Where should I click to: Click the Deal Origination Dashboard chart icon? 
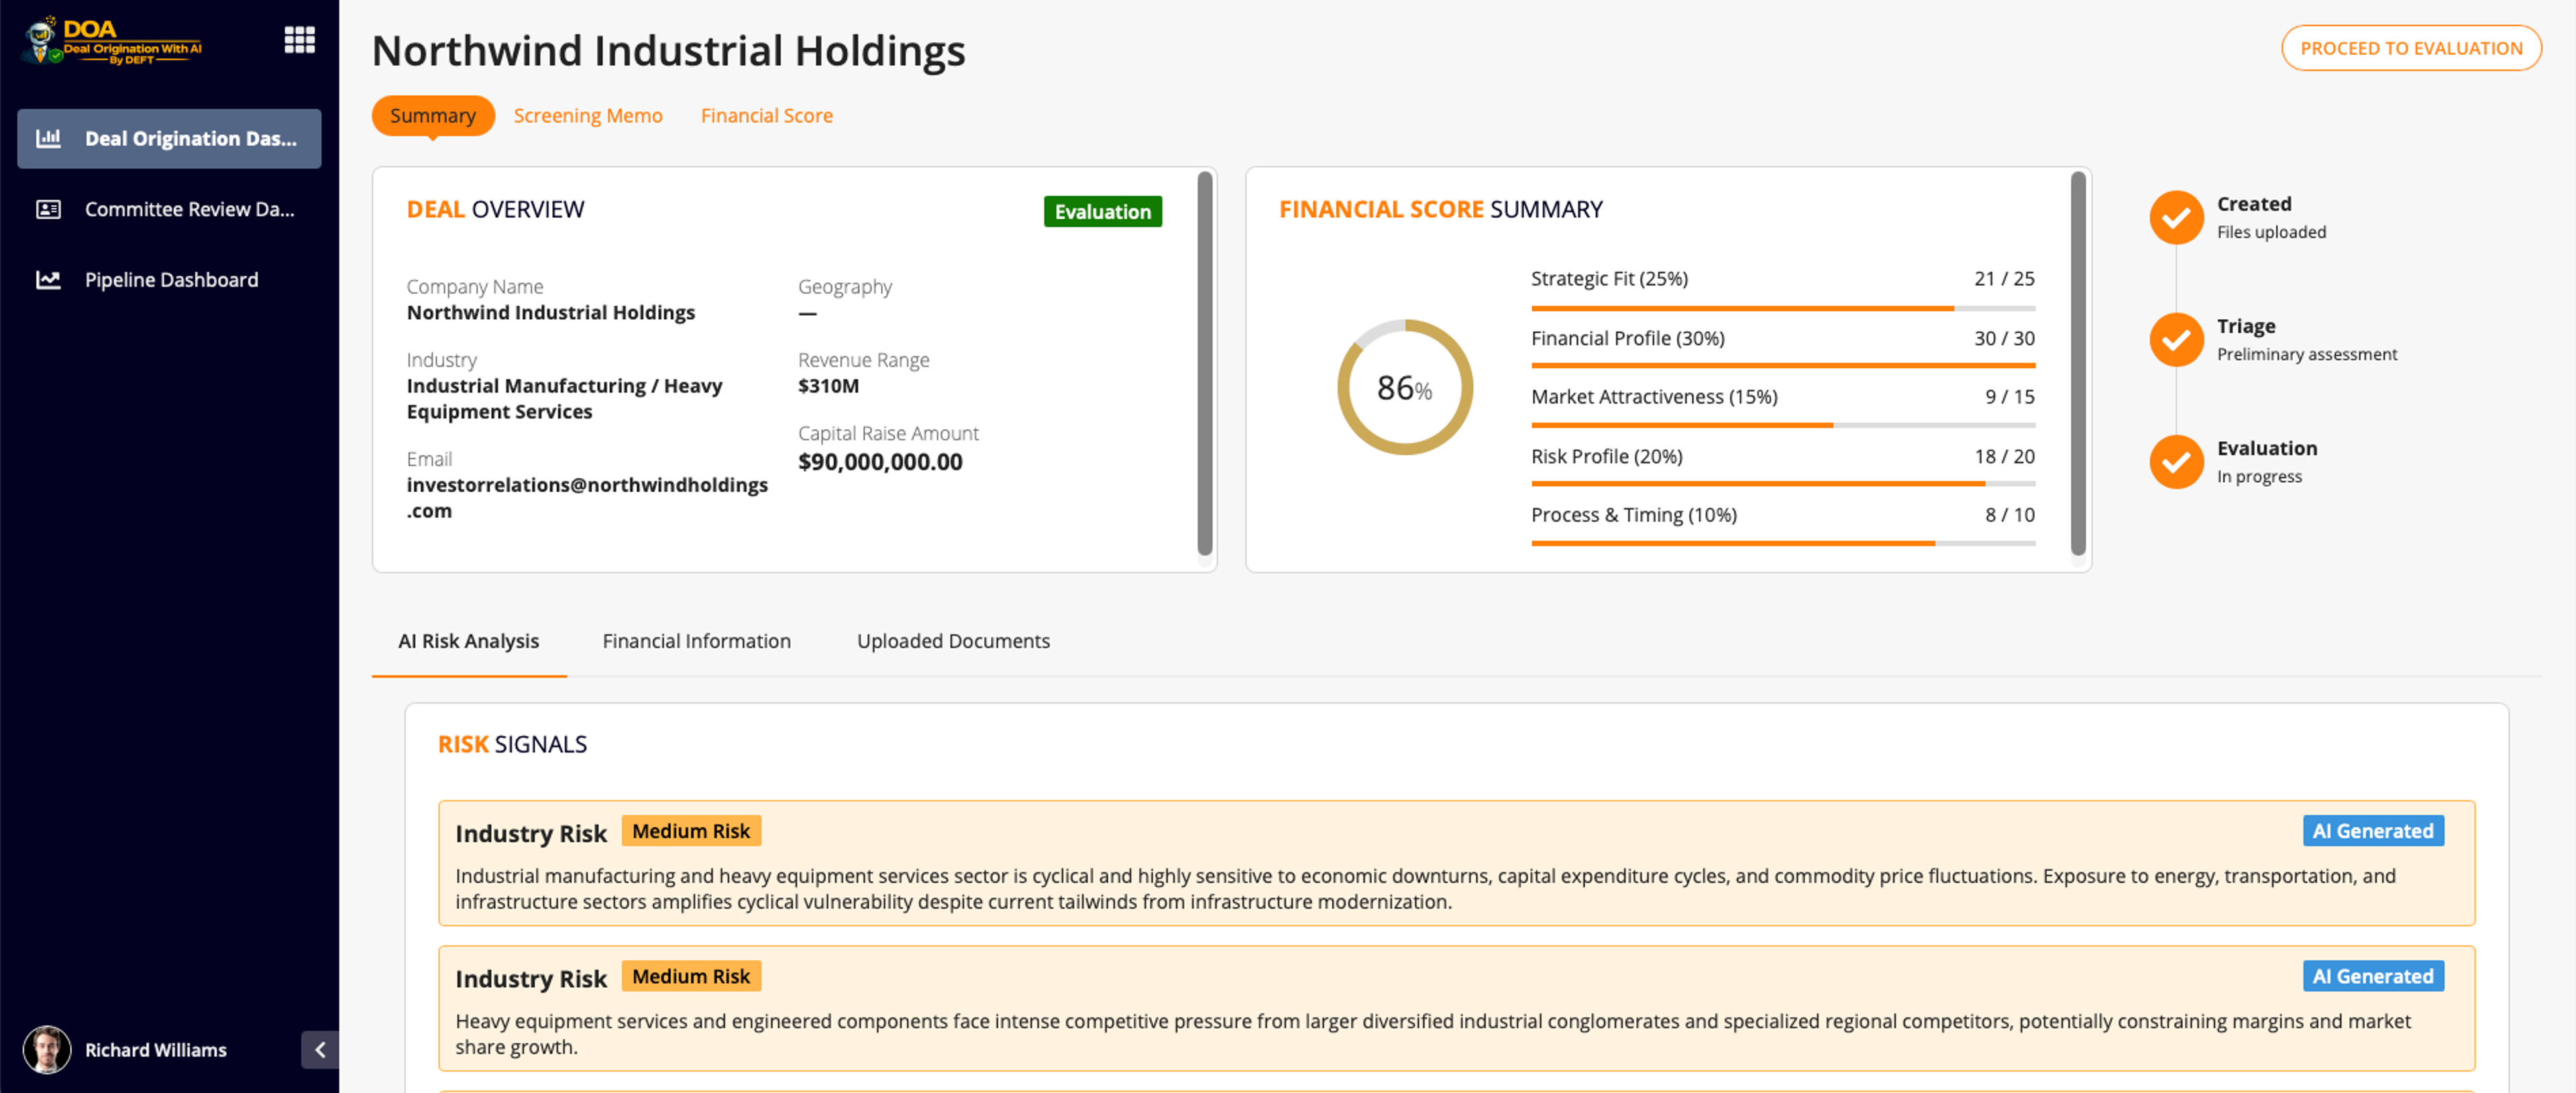(x=48, y=138)
